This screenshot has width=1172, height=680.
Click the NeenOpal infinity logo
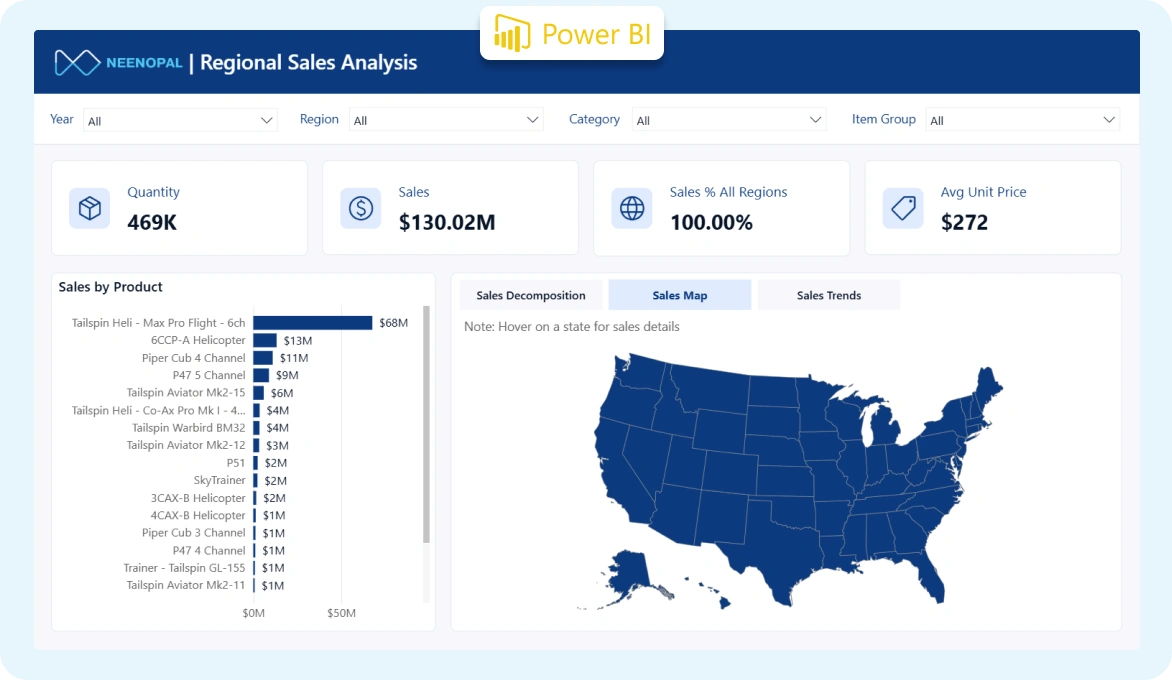(x=77, y=63)
